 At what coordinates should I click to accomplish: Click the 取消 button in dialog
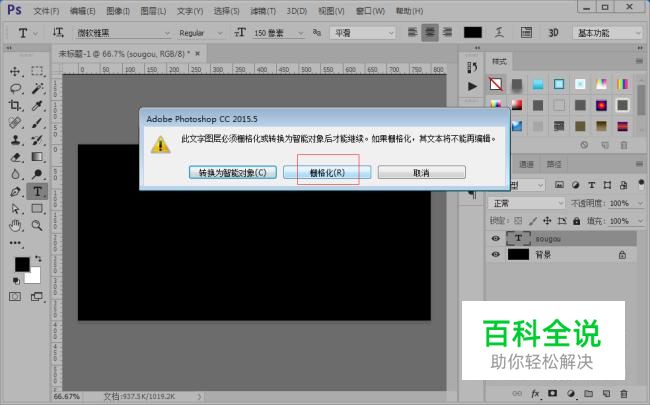tap(422, 172)
